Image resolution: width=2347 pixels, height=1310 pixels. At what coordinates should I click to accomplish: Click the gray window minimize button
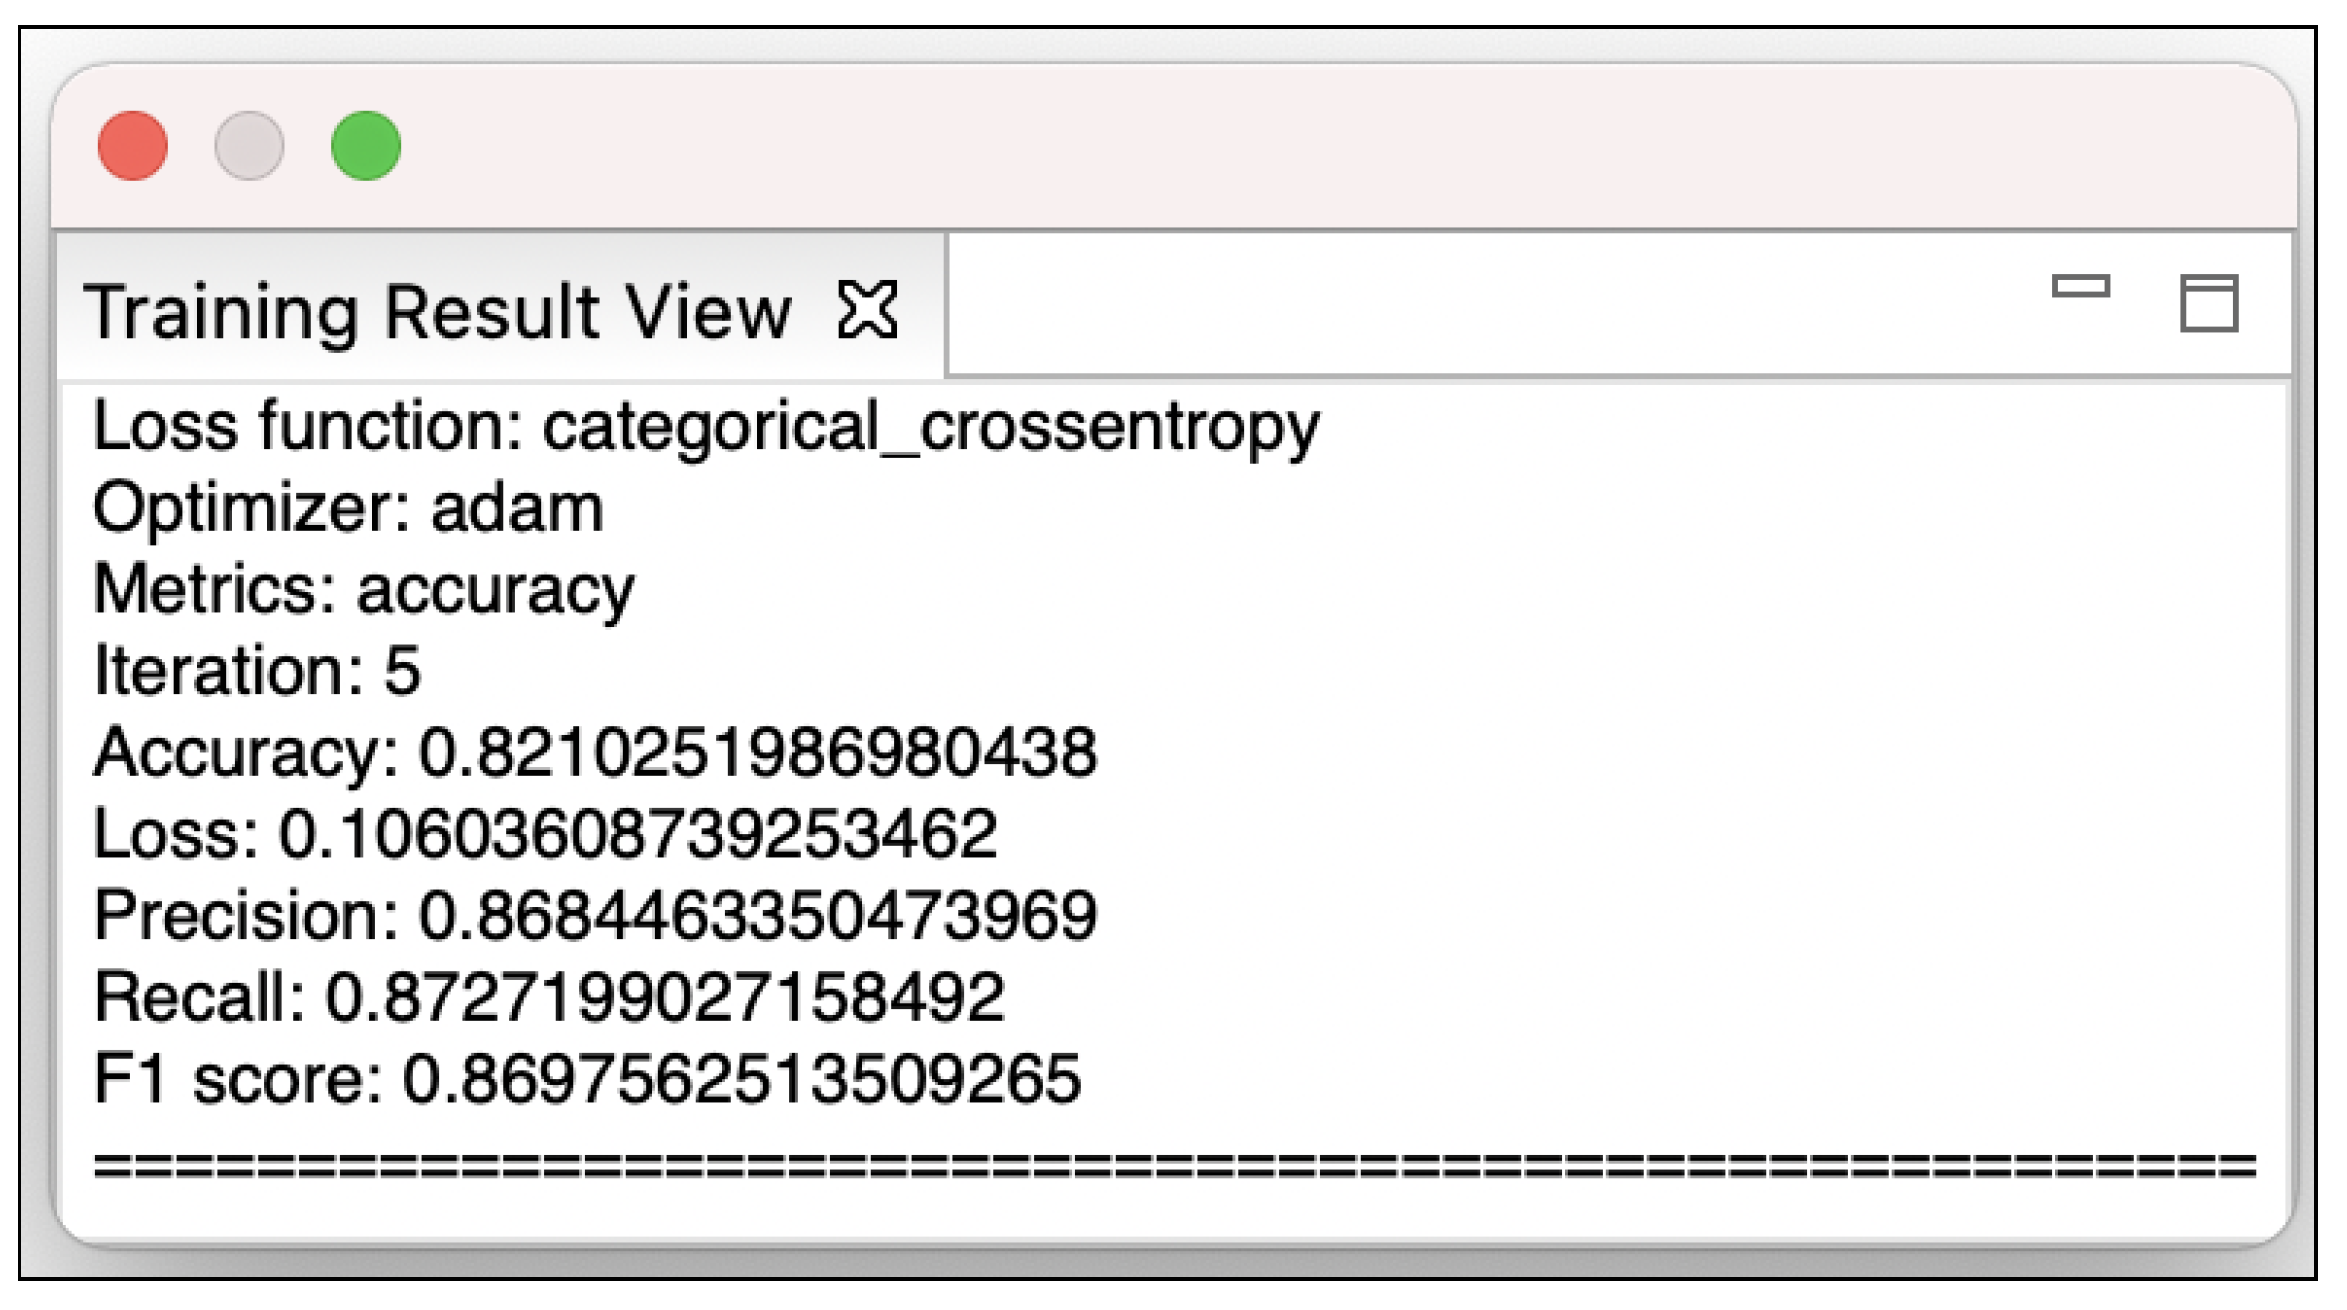click(x=249, y=146)
